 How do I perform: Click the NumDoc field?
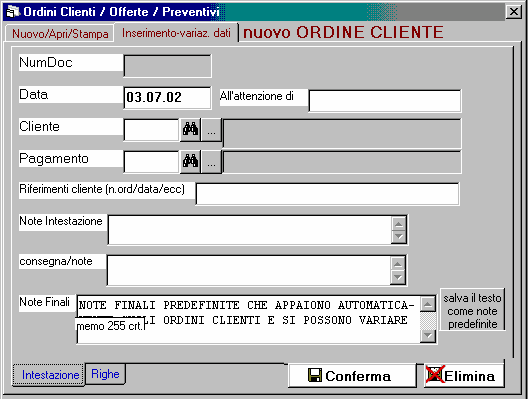(x=167, y=66)
